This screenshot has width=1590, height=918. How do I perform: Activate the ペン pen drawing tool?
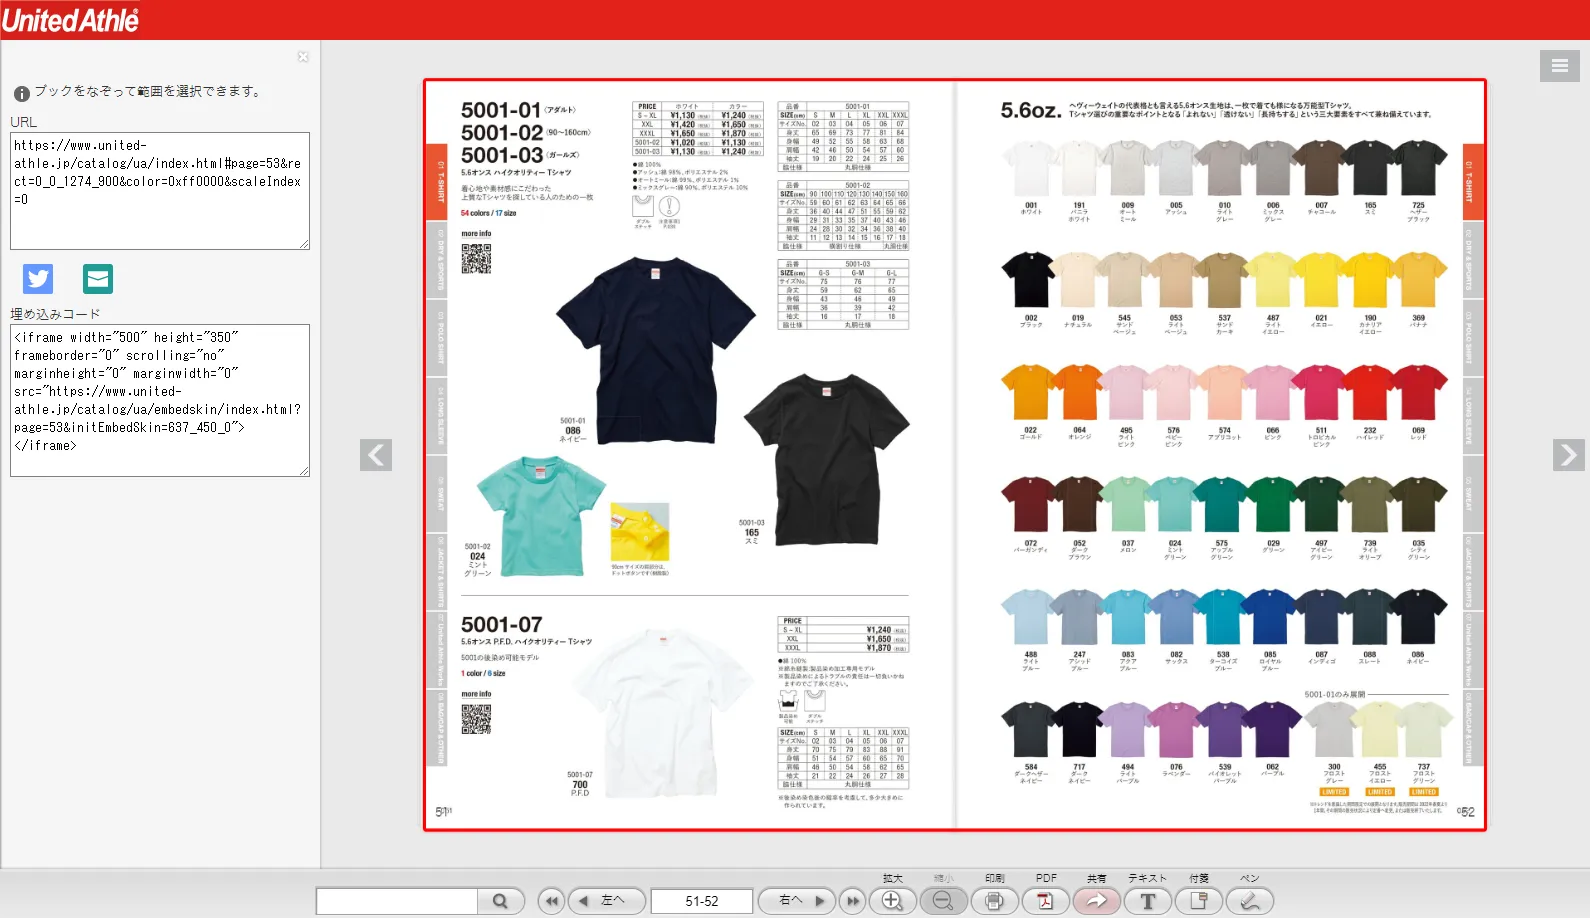click(1250, 901)
